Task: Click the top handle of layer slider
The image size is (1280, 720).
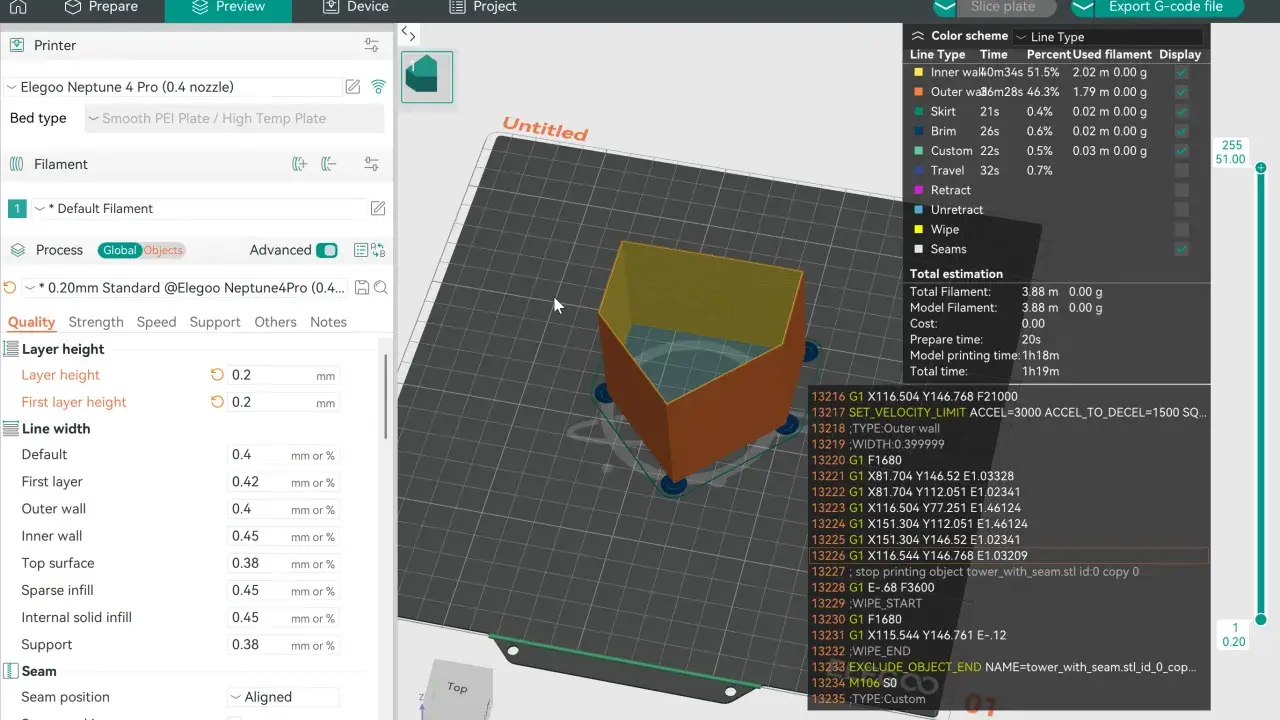Action: [x=1261, y=168]
